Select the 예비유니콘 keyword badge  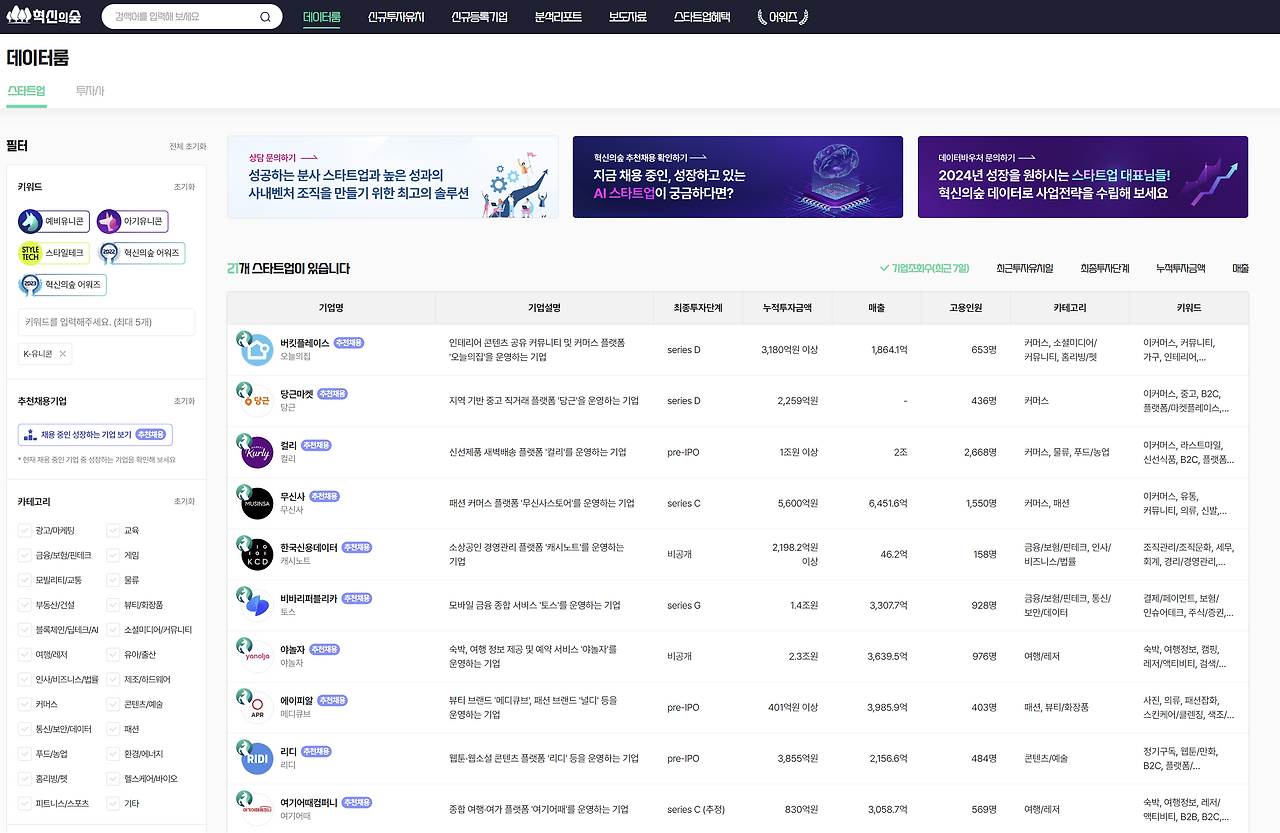[x=54, y=221]
